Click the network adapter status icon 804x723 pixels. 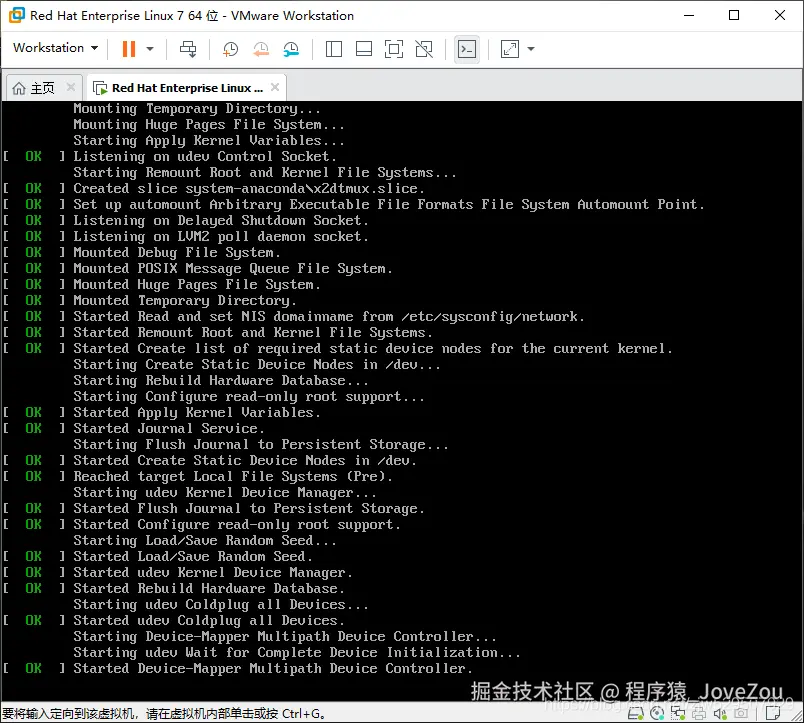click(678, 713)
